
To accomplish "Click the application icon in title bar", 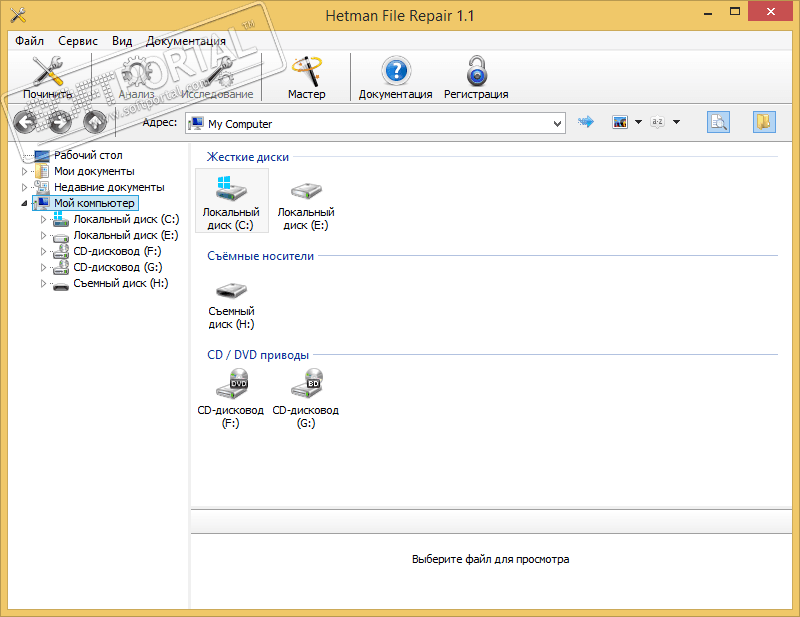I will tap(18, 15).
